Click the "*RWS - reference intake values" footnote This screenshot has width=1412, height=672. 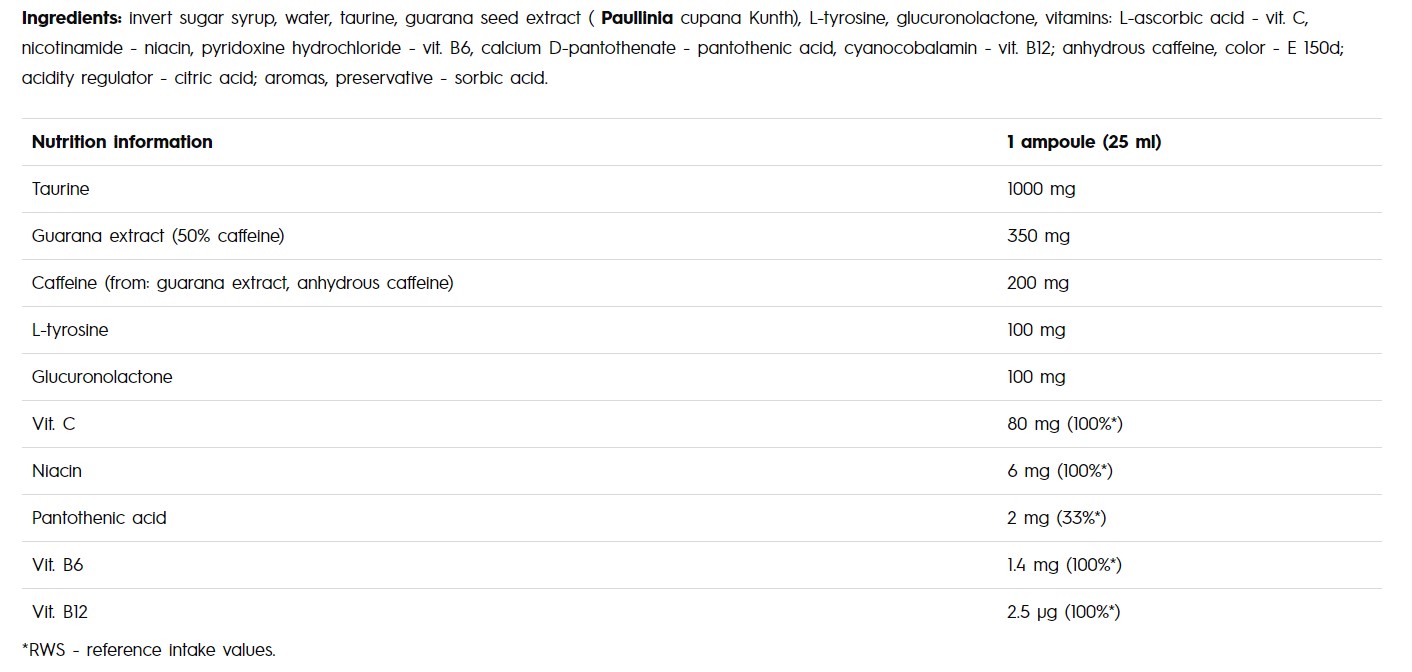click(x=148, y=650)
